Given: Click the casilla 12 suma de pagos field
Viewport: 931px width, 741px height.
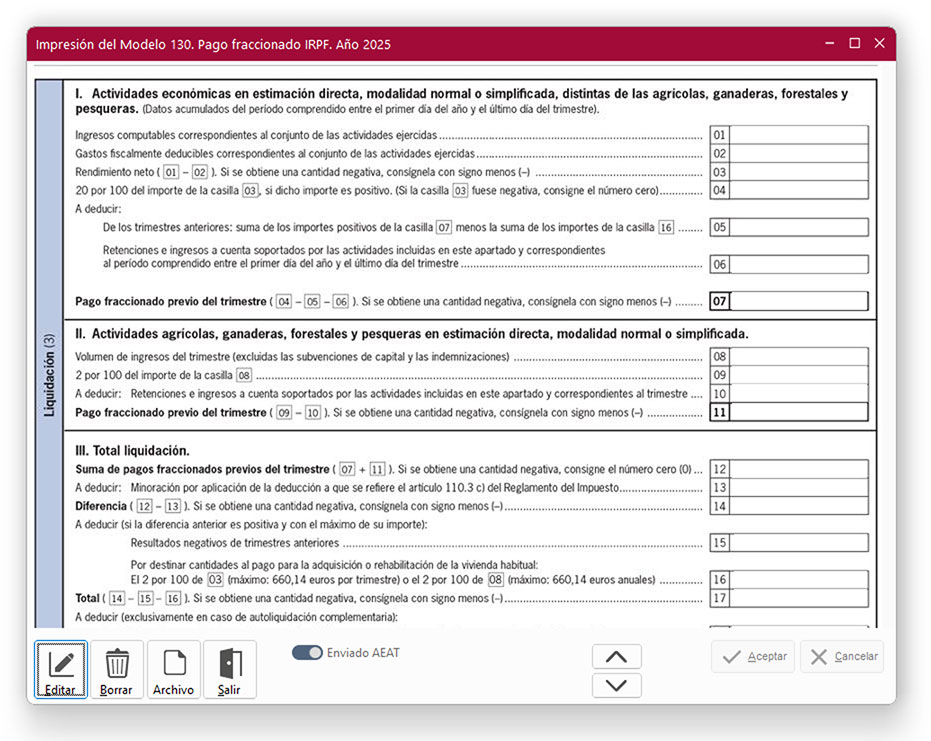Looking at the screenshot, I should point(798,469).
